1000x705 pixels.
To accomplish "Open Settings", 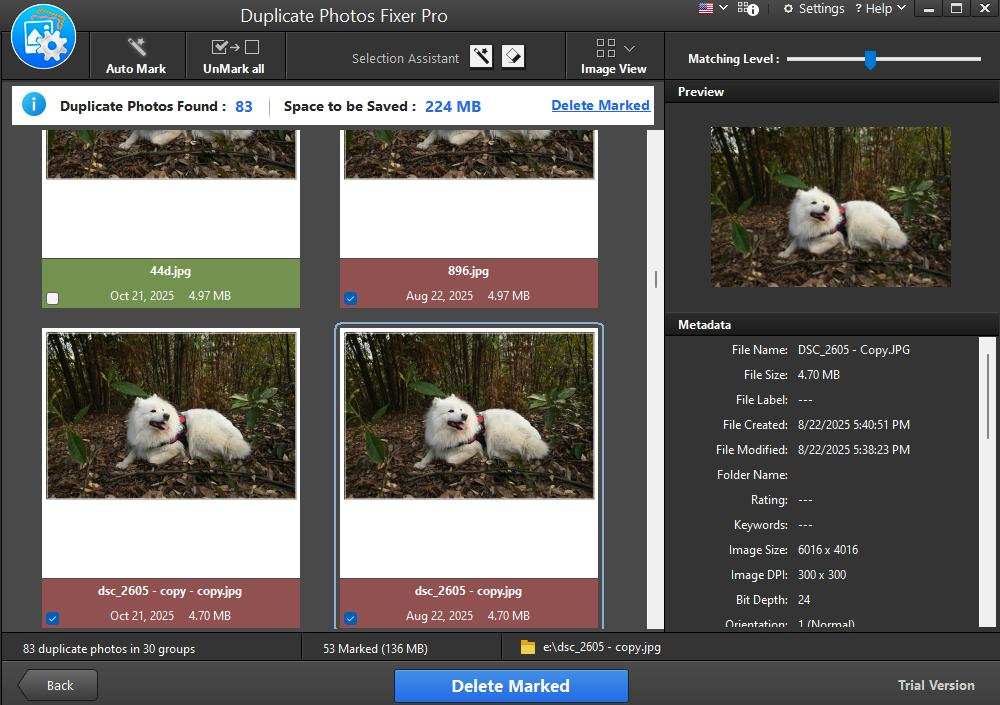I will tap(814, 8).
